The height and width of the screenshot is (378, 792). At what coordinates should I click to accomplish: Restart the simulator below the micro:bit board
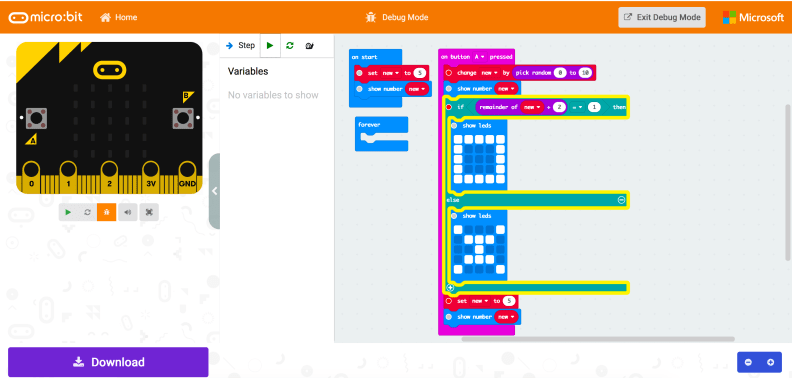pyautogui.click(x=87, y=212)
